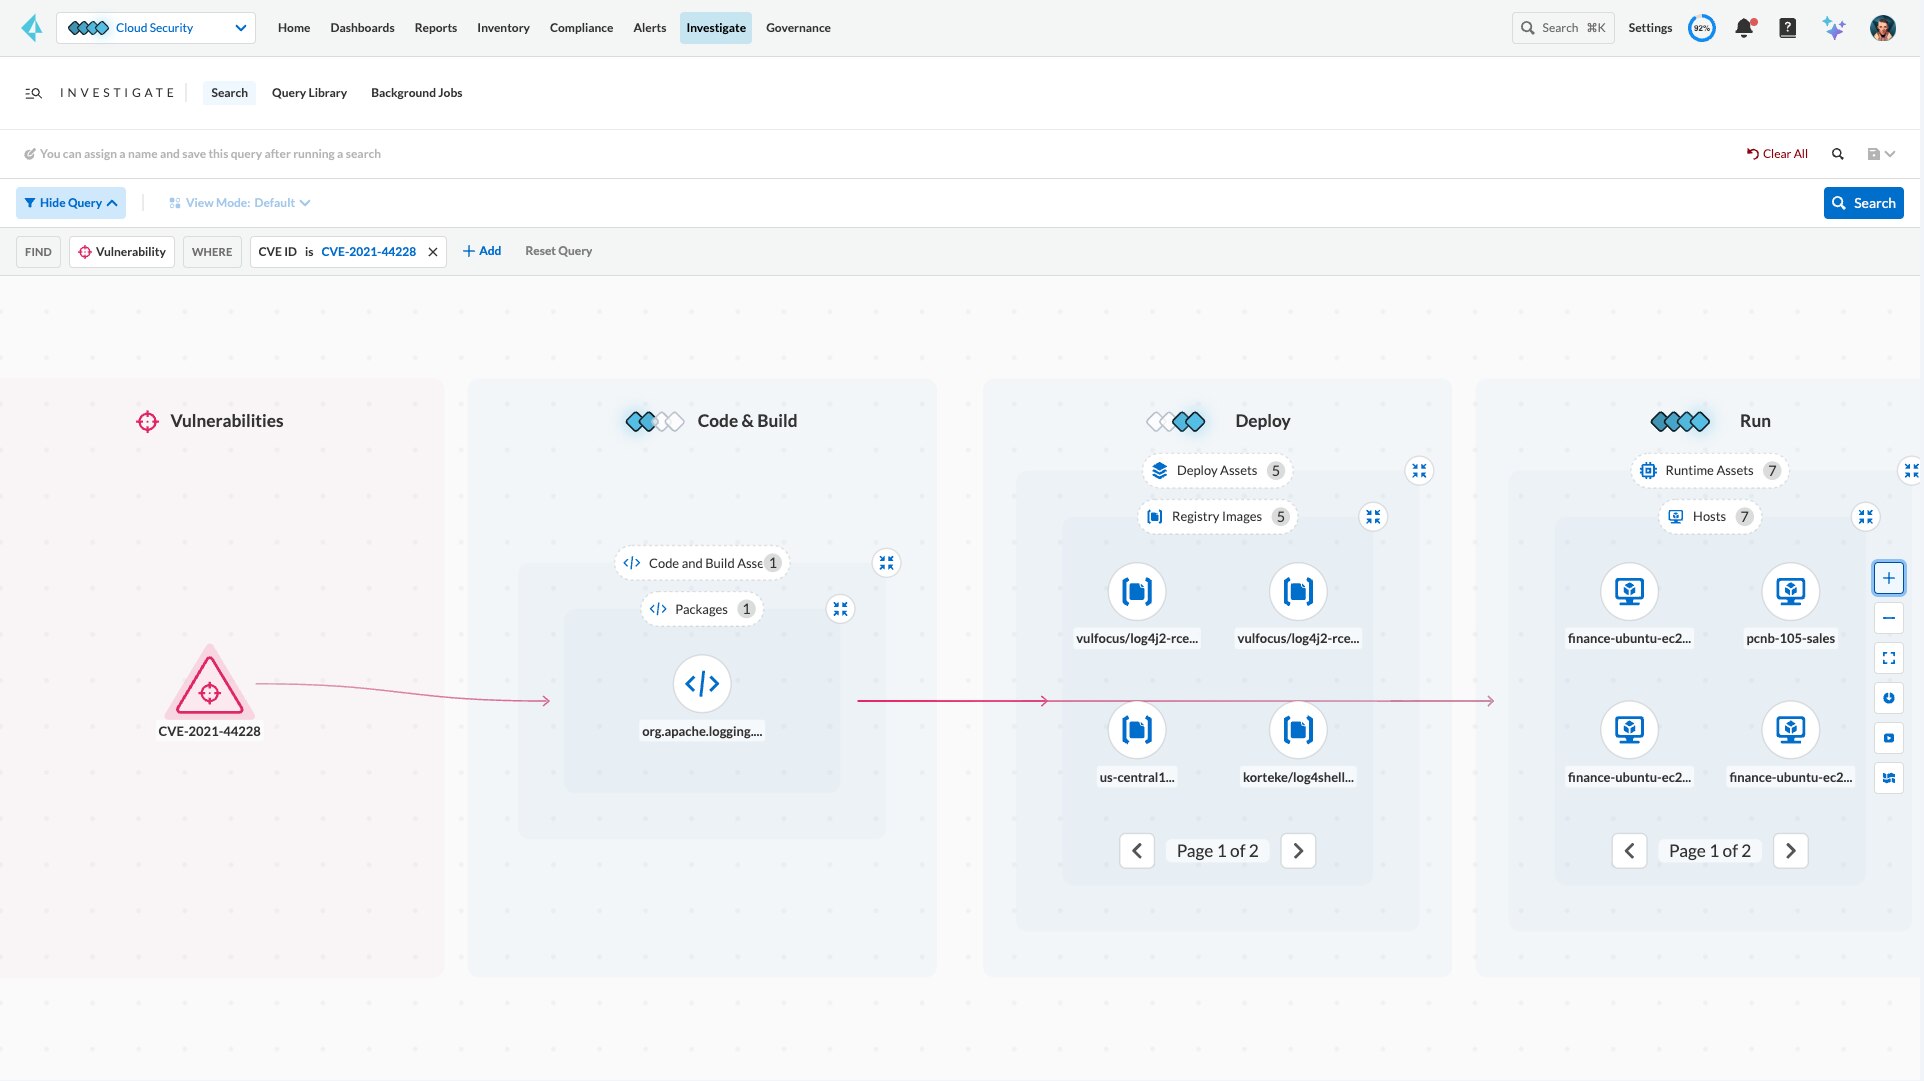Zoom in using the plus icon on graph
1924x1081 pixels.
[1889, 577]
